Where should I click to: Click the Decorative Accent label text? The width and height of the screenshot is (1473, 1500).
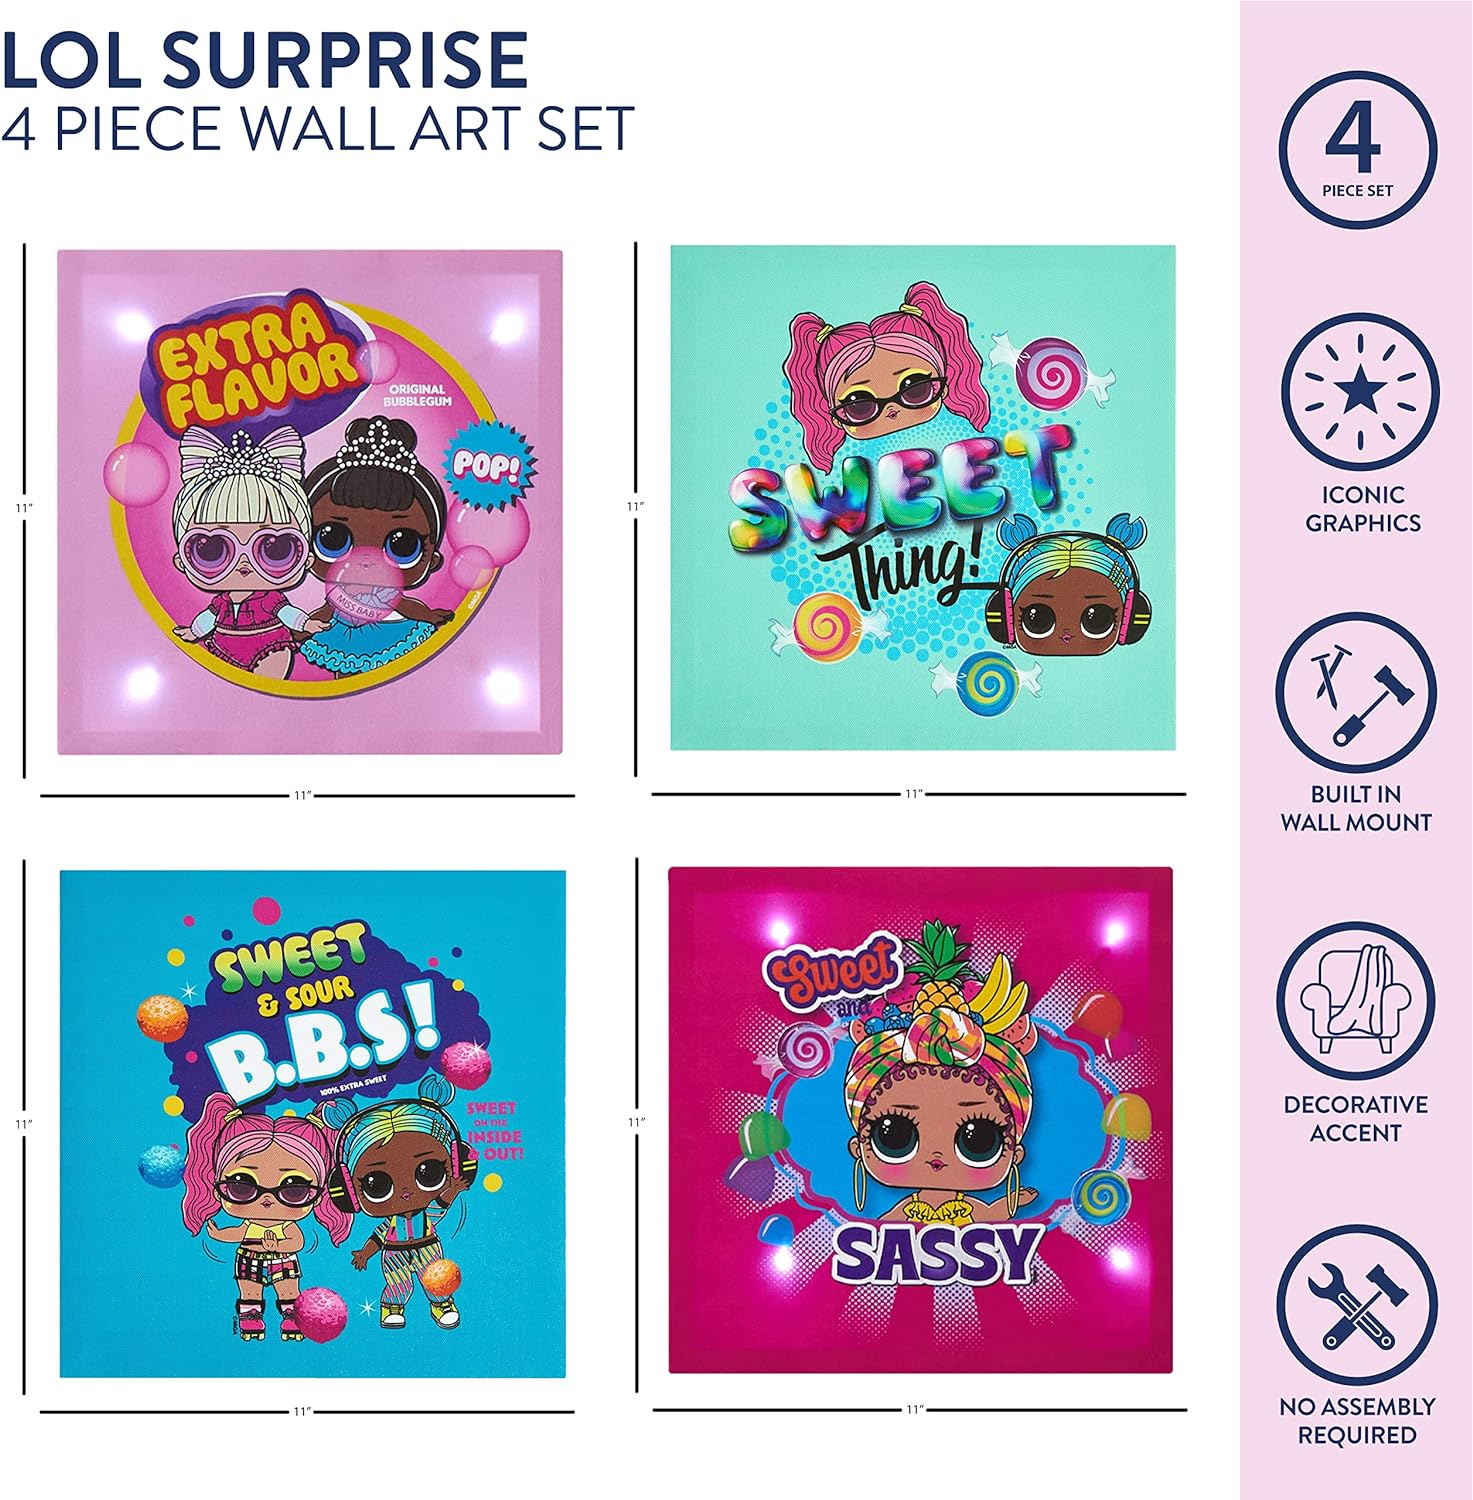[1356, 1119]
